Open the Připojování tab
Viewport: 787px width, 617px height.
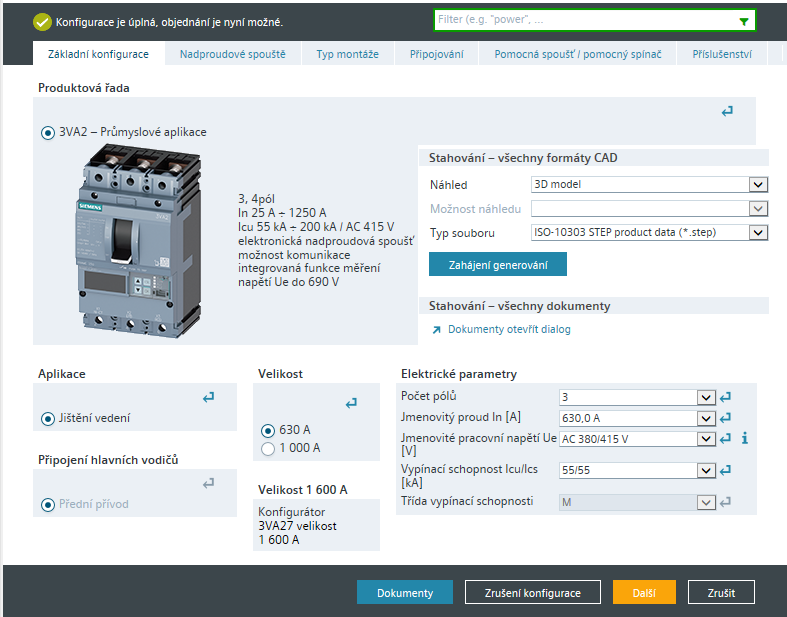[437, 54]
